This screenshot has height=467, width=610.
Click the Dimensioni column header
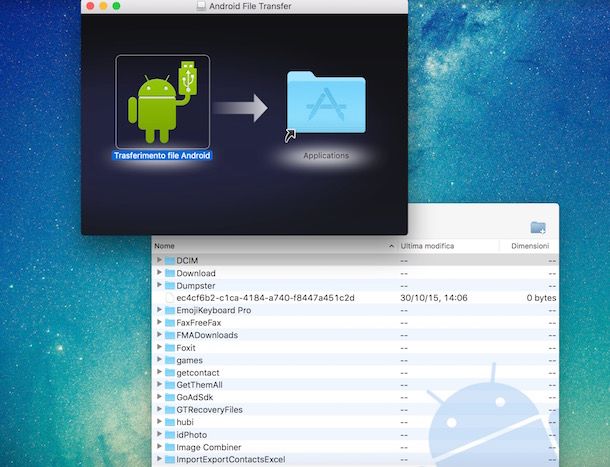(529, 246)
